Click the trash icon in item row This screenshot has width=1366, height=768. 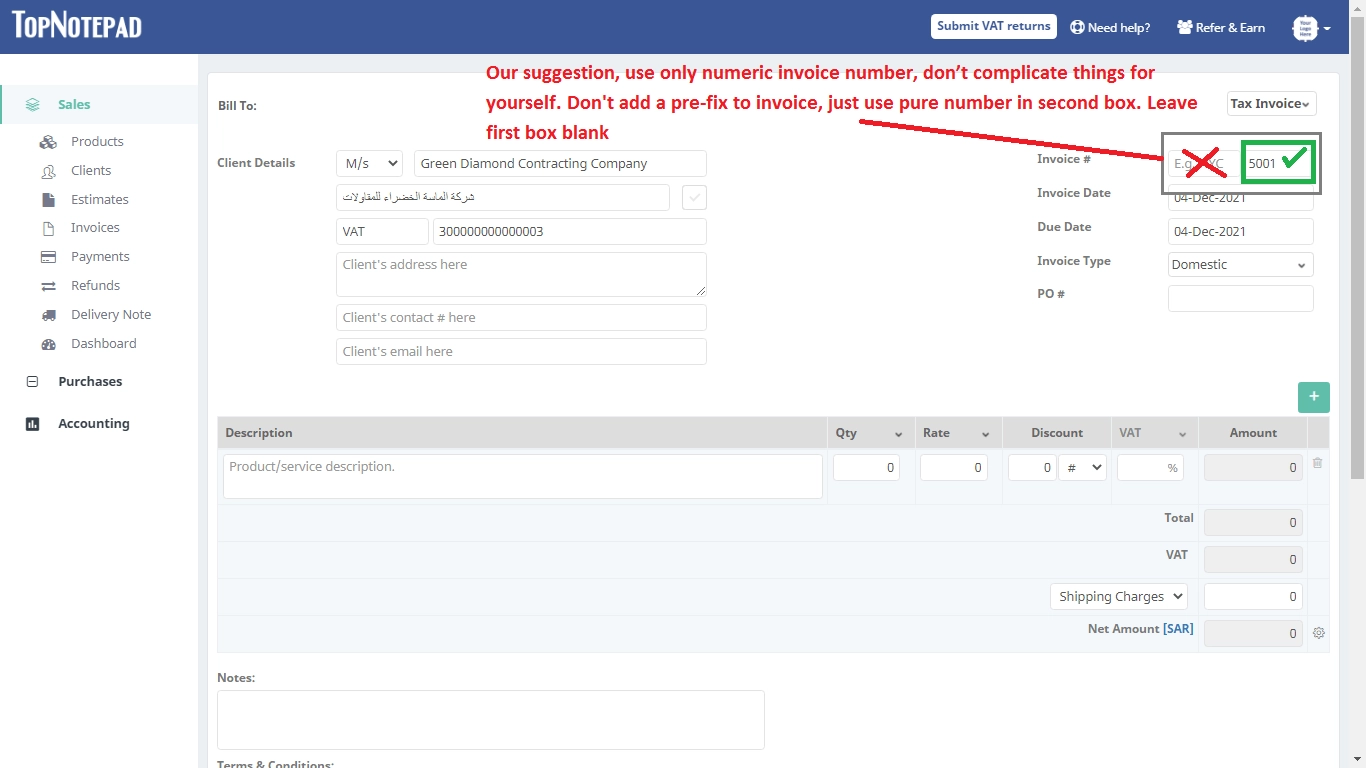(1317, 463)
